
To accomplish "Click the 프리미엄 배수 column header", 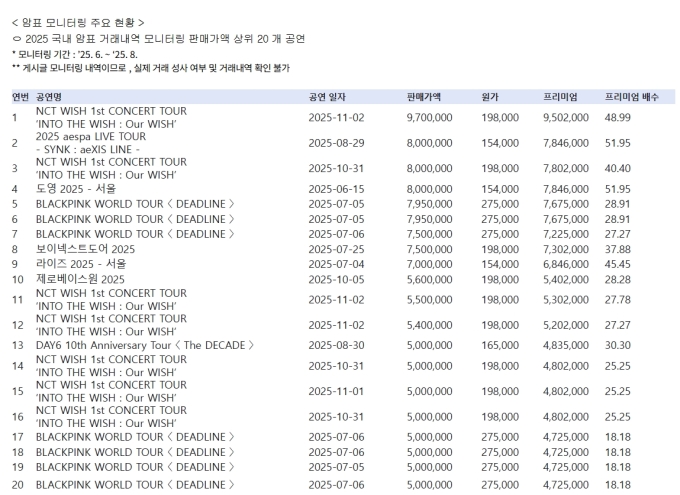I will point(631,97).
